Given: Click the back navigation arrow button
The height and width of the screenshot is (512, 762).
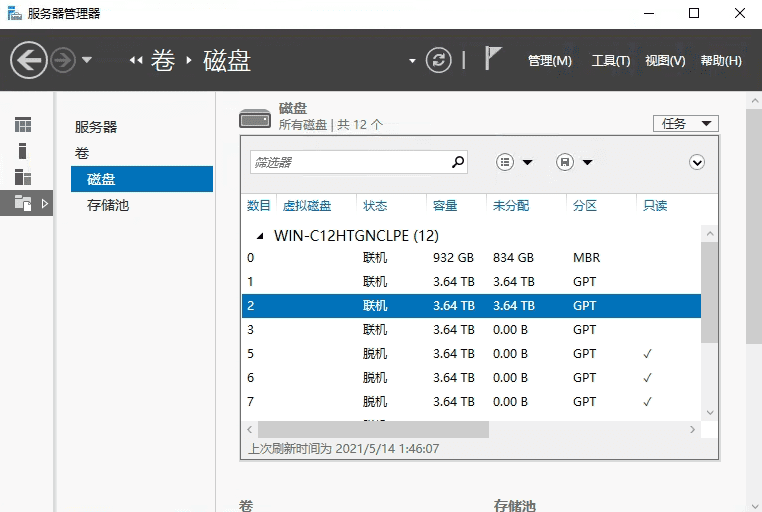Looking at the screenshot, I should pos(29,60).
